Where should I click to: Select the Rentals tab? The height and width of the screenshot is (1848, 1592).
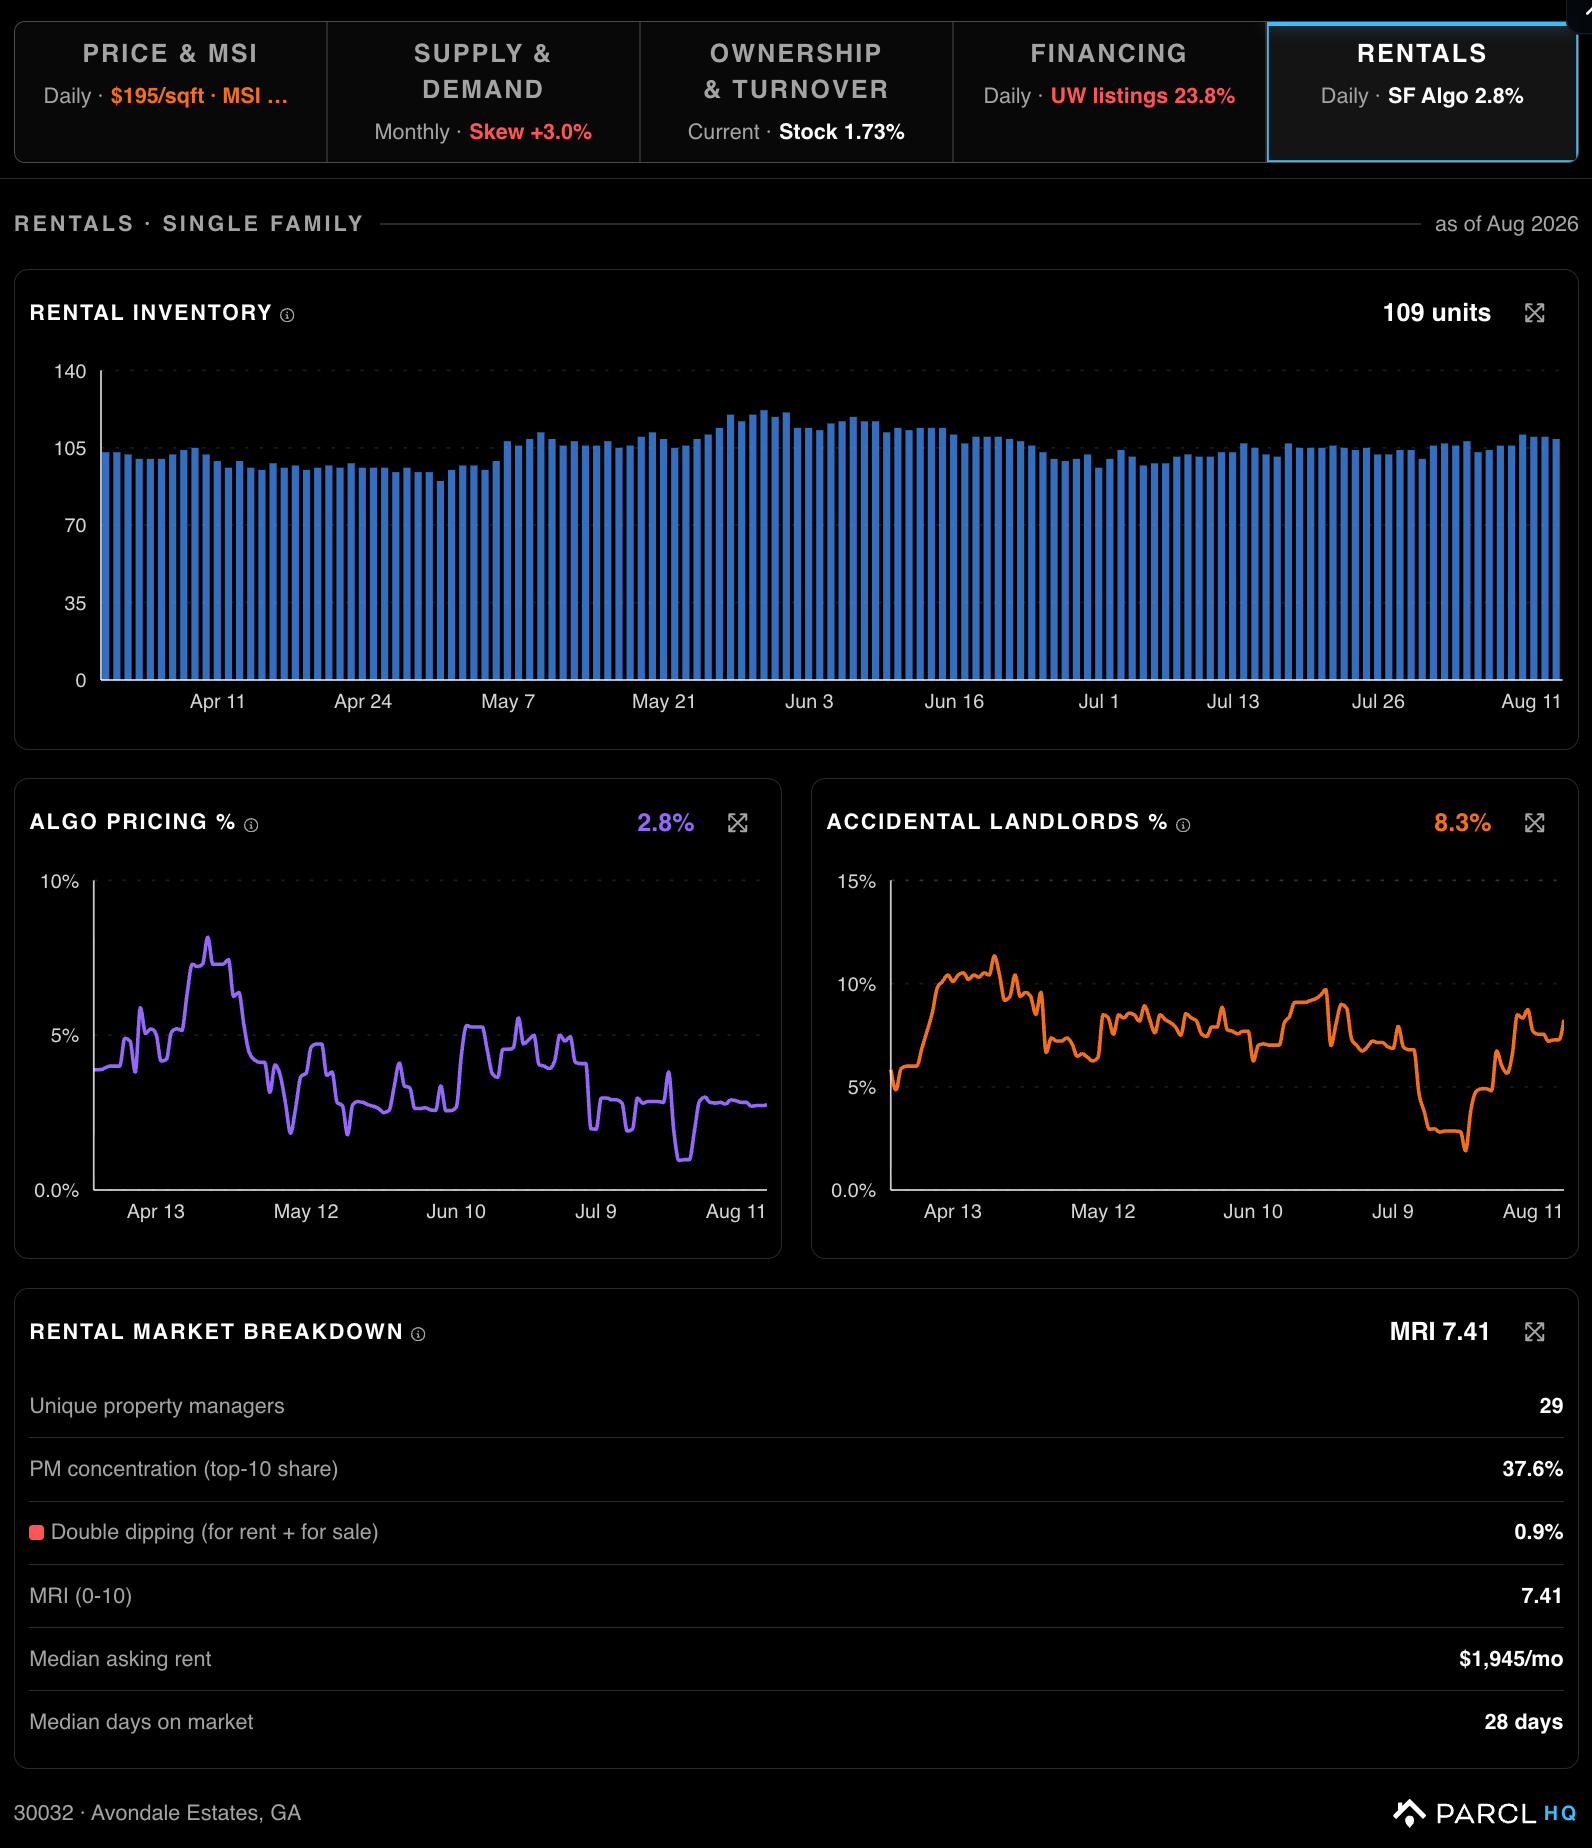(1422, 92)
